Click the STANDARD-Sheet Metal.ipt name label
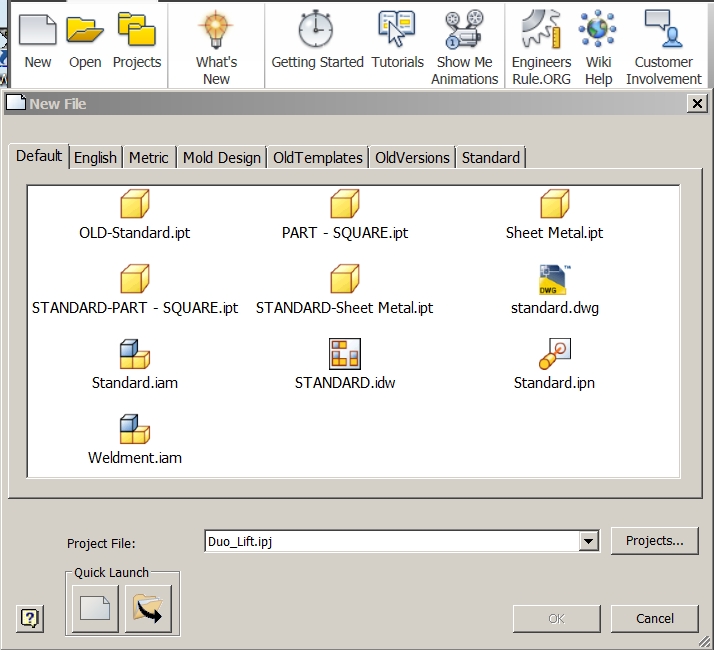Viewport: 714px width, 650px height. tap(345, 308)
